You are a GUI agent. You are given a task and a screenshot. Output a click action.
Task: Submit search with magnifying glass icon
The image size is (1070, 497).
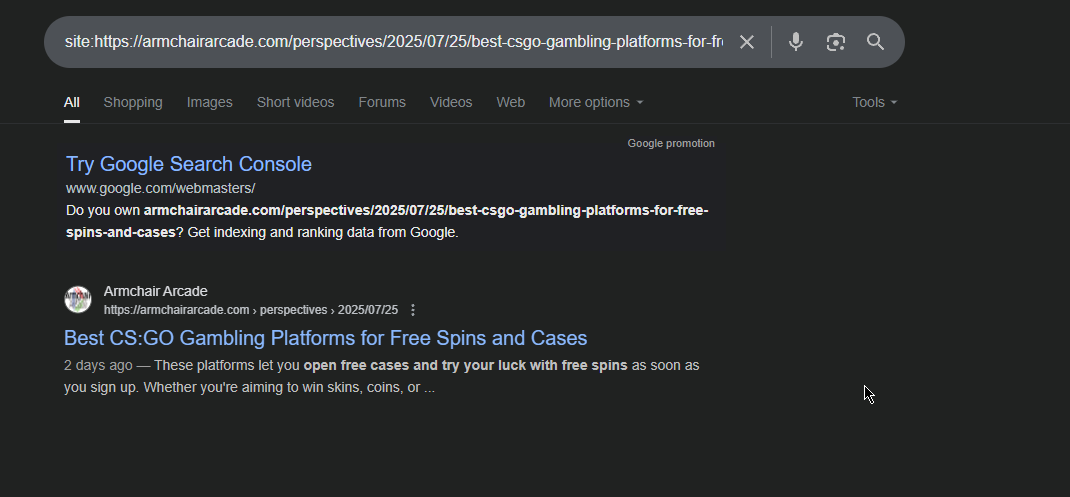876,42
